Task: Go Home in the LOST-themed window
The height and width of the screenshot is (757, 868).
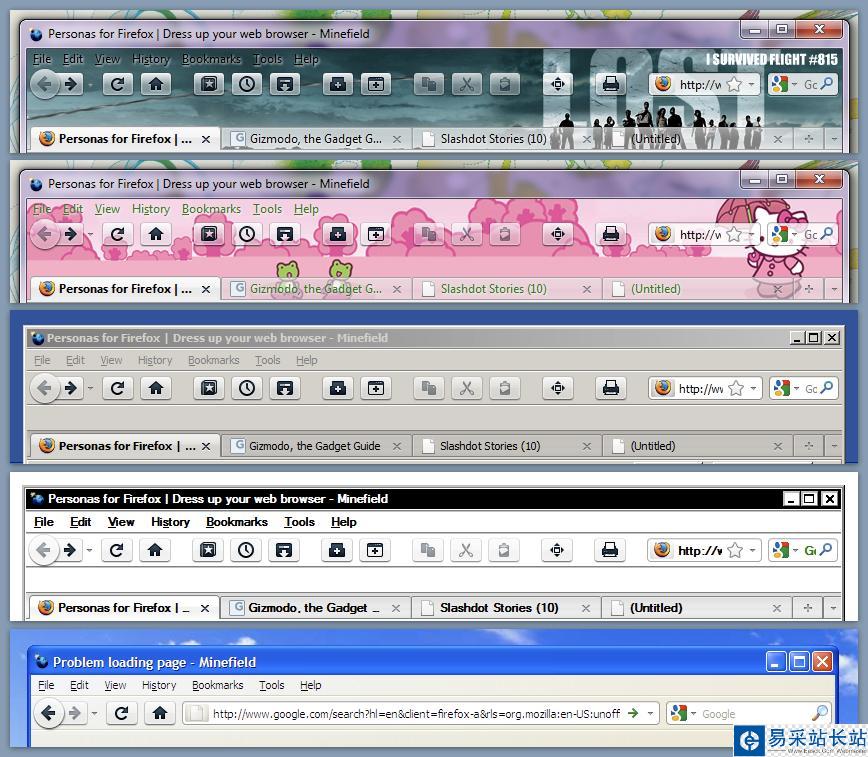Action: 156,85
